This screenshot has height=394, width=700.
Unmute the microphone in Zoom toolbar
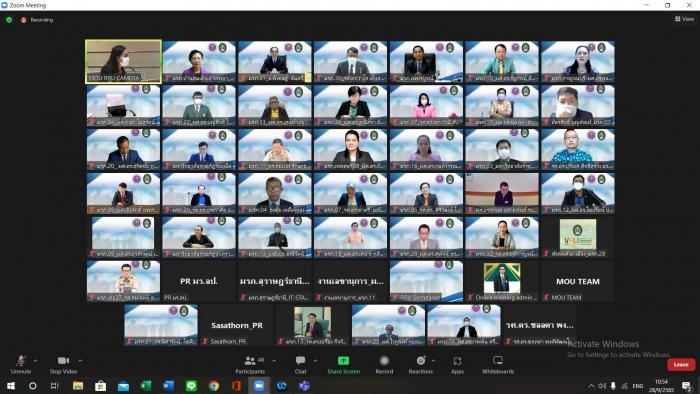point(21,364)
